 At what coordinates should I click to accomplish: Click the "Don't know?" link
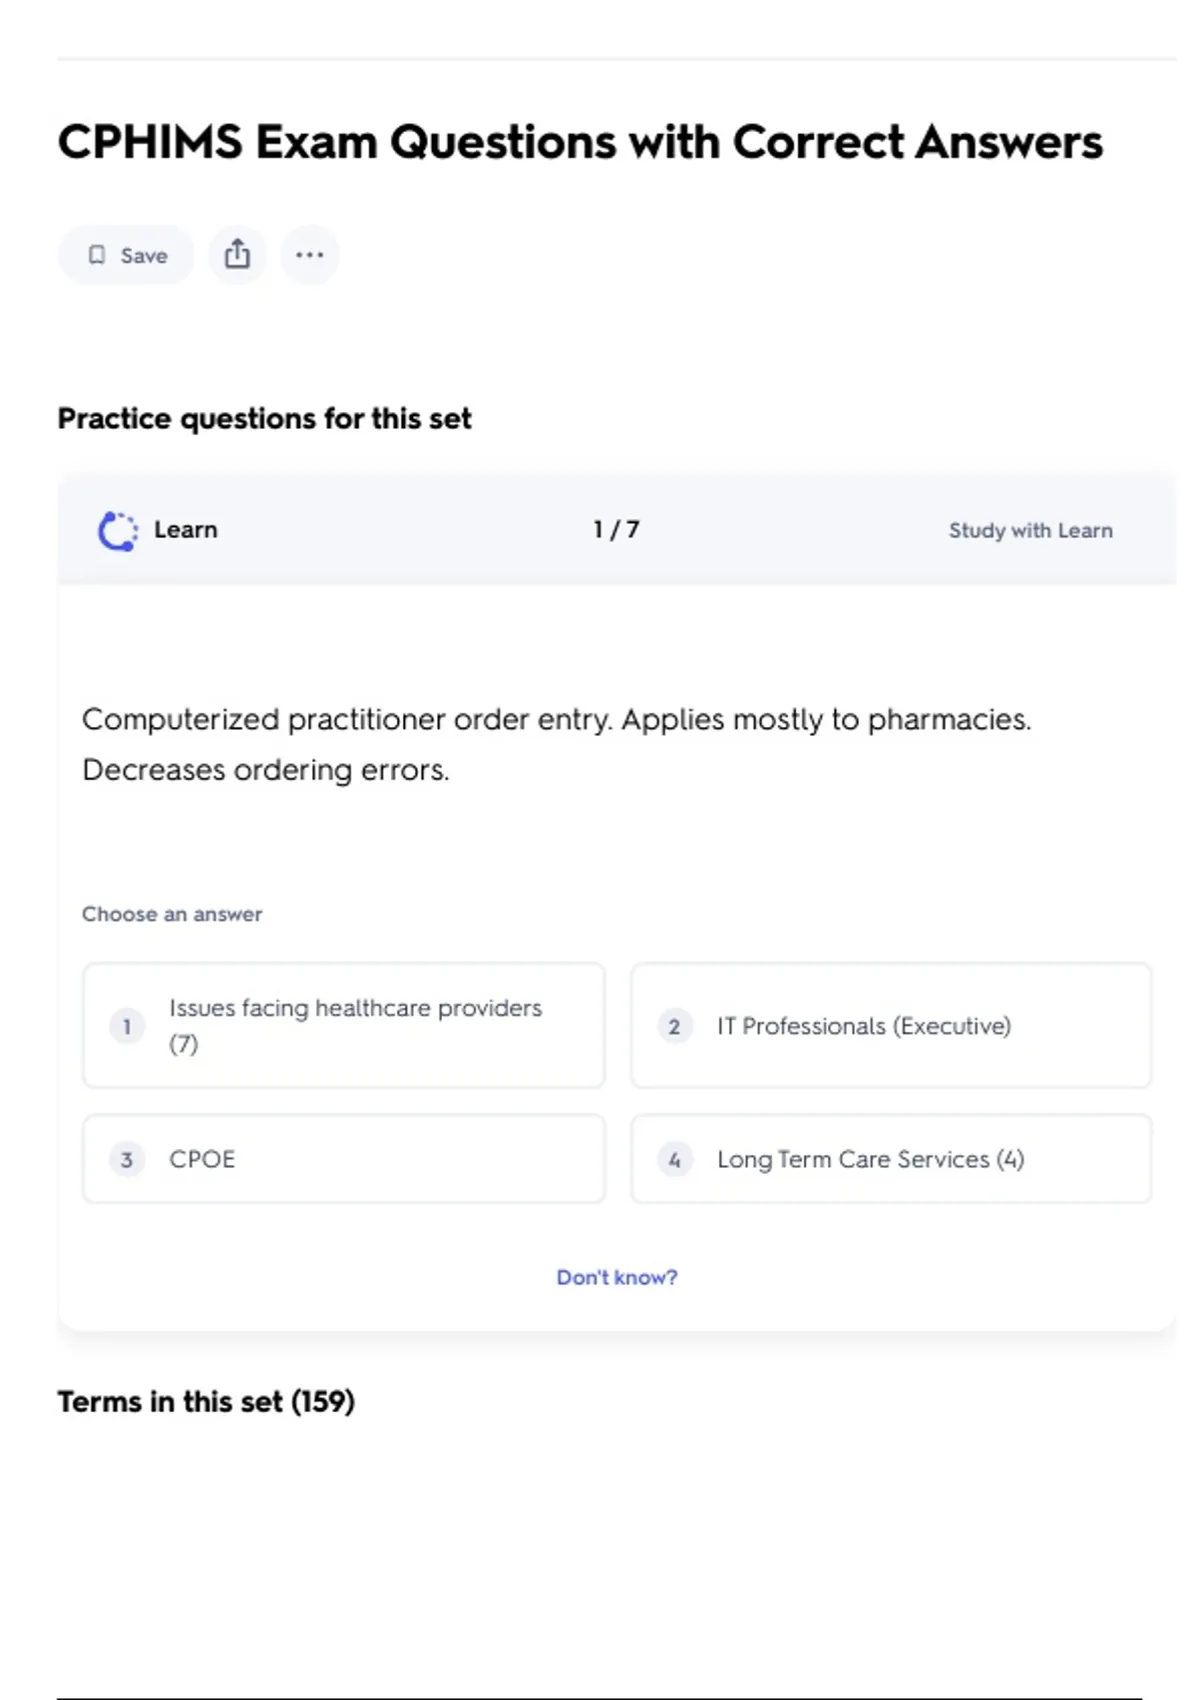pos(617,1278)
